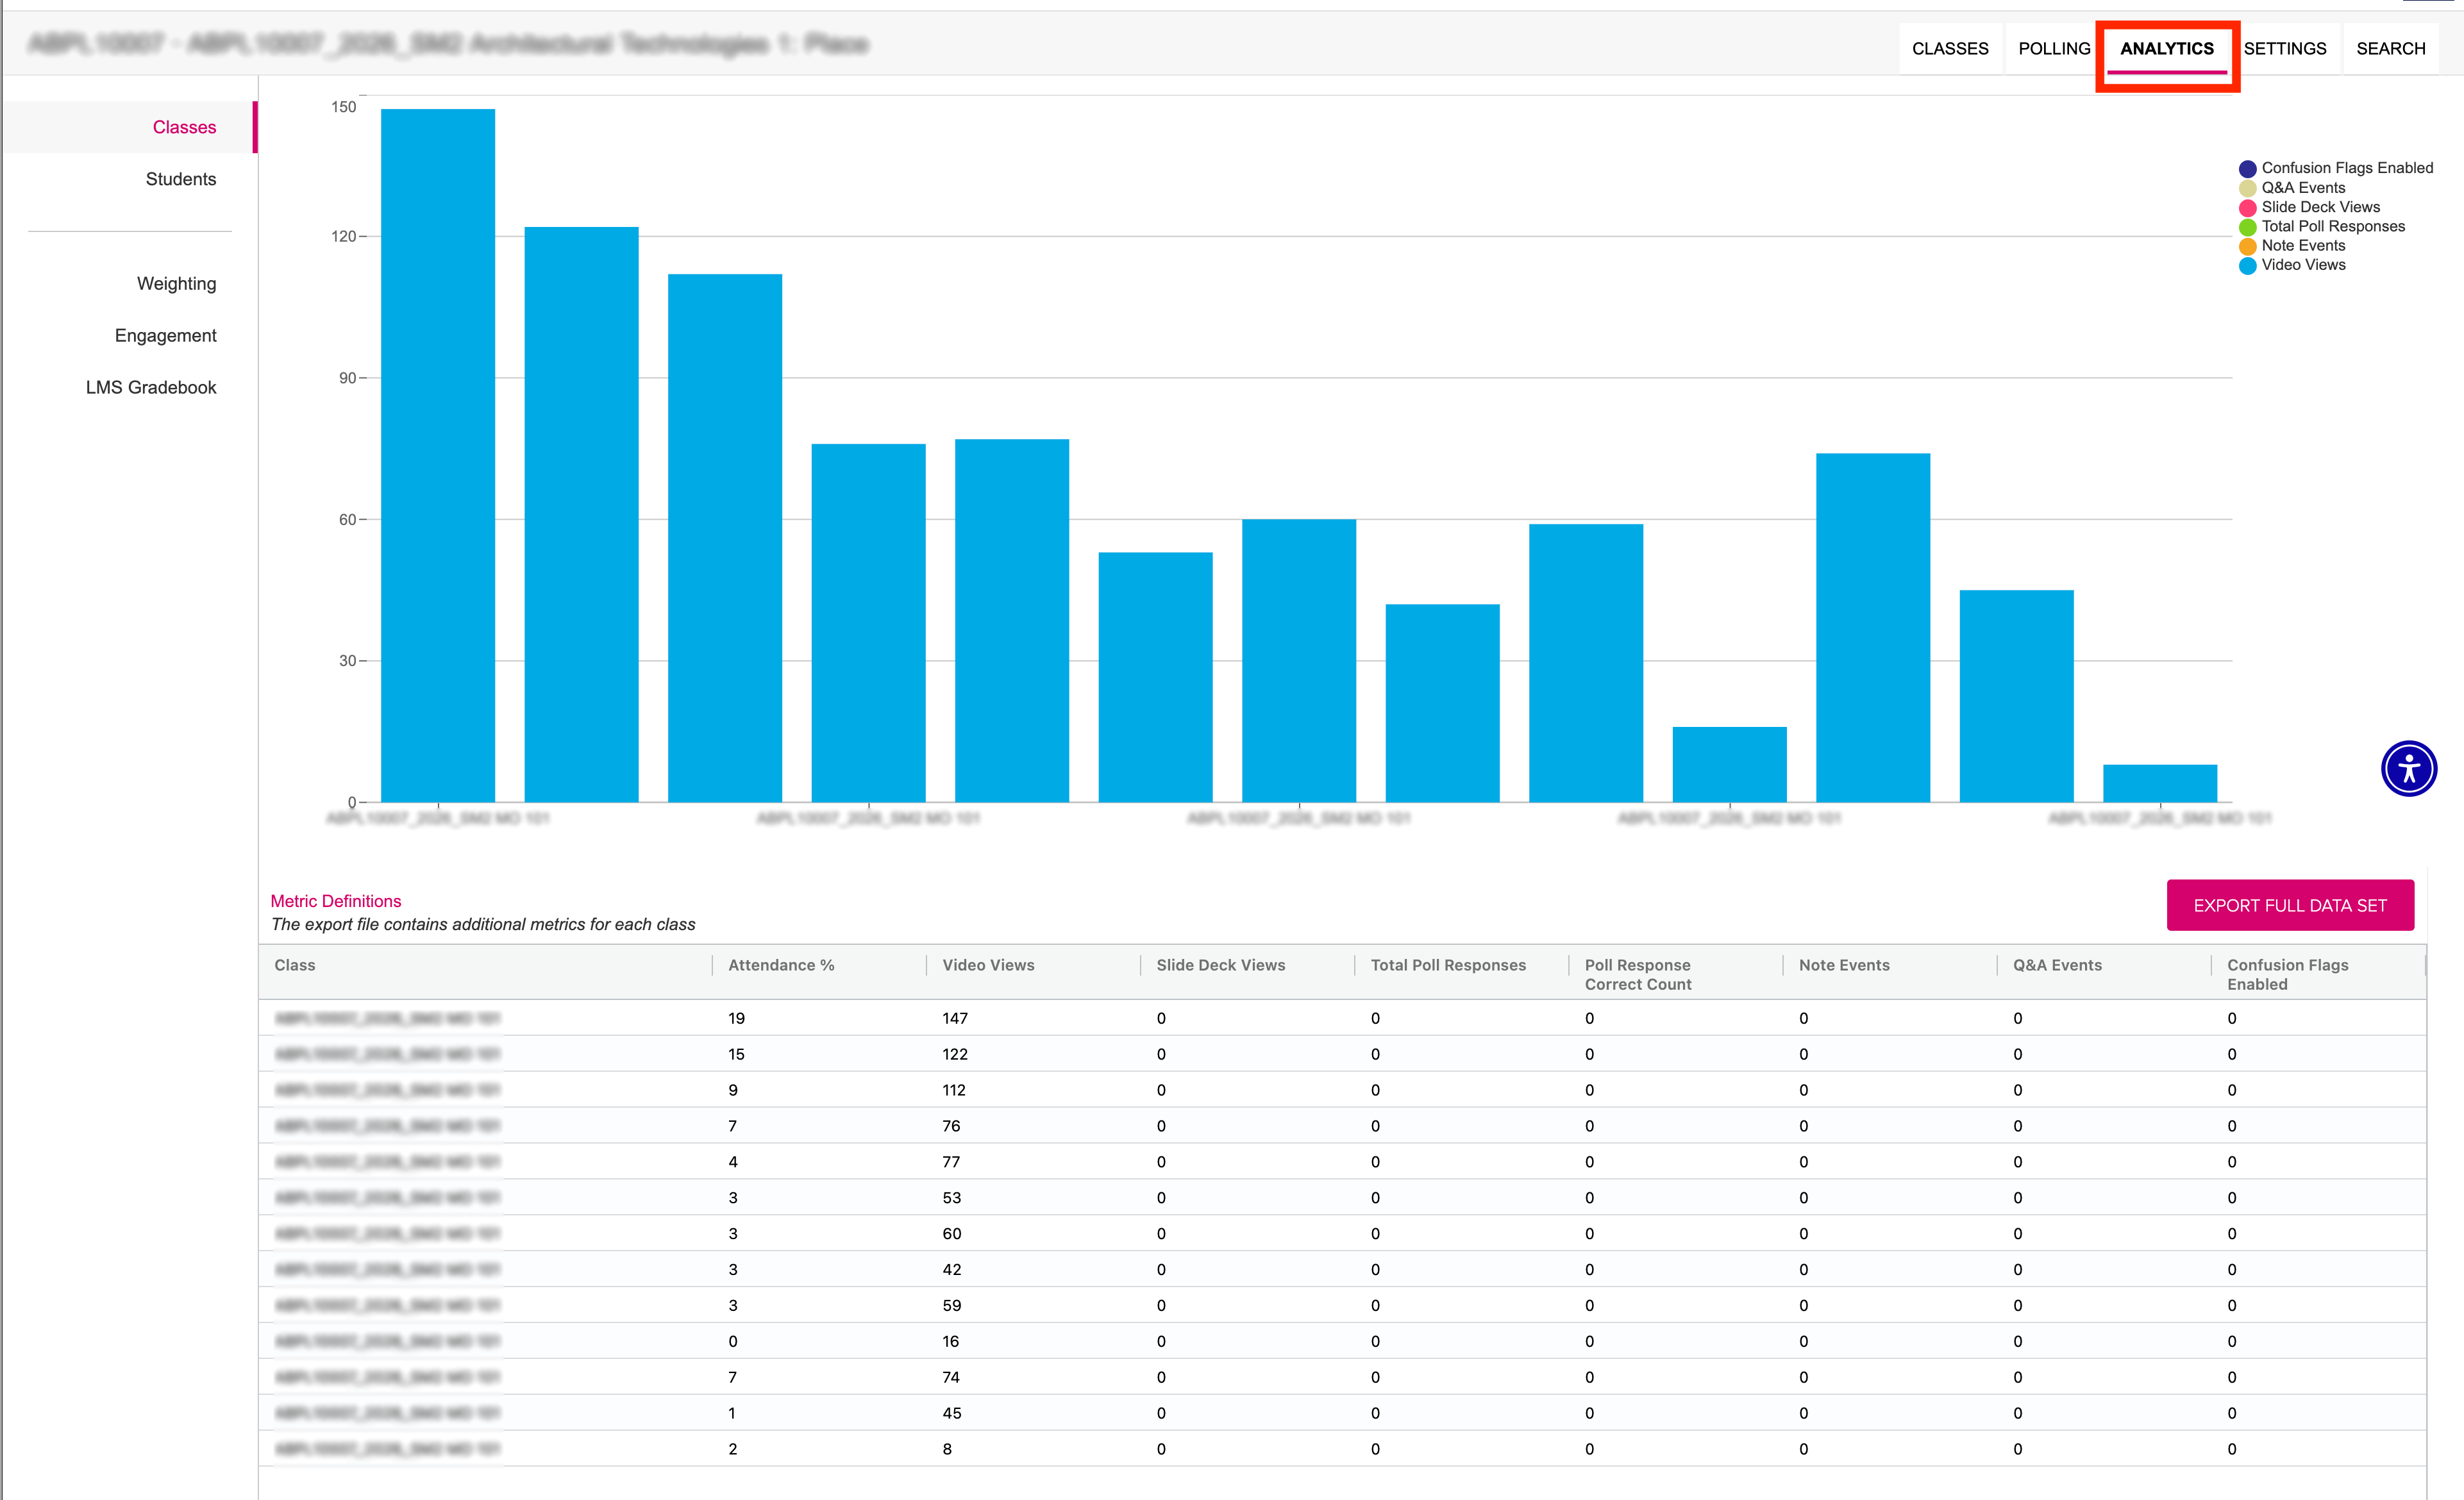Click the tallest chart bar reaching 147

438,455
